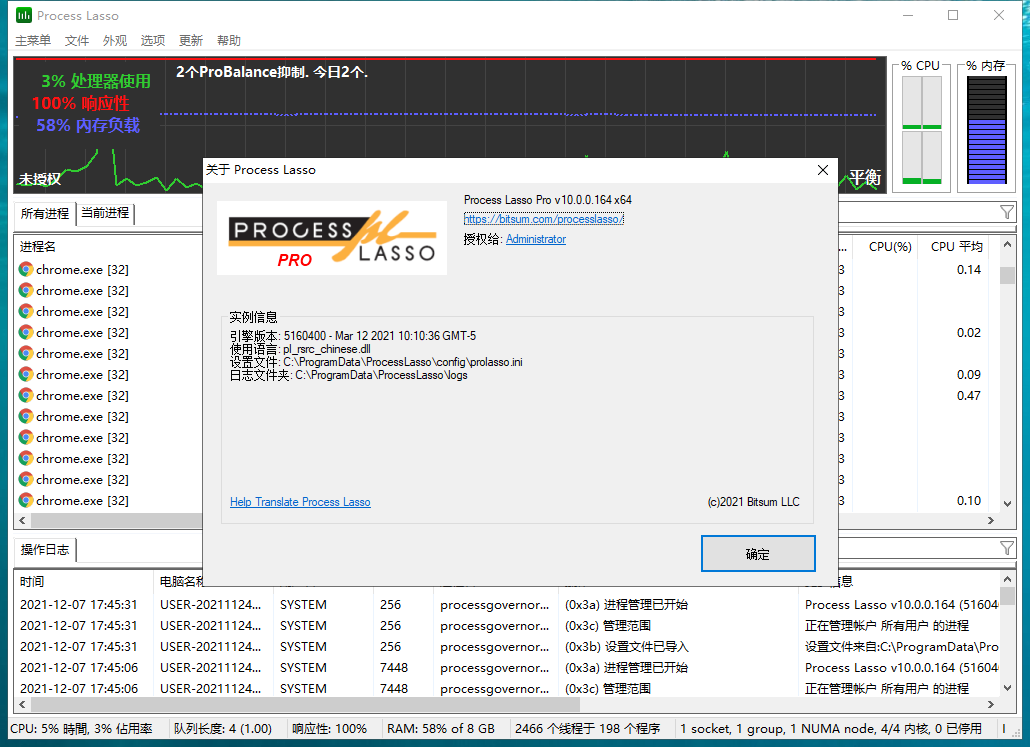
Task: Click the 确定 button in the About dialog
Action: pos(758,553)
